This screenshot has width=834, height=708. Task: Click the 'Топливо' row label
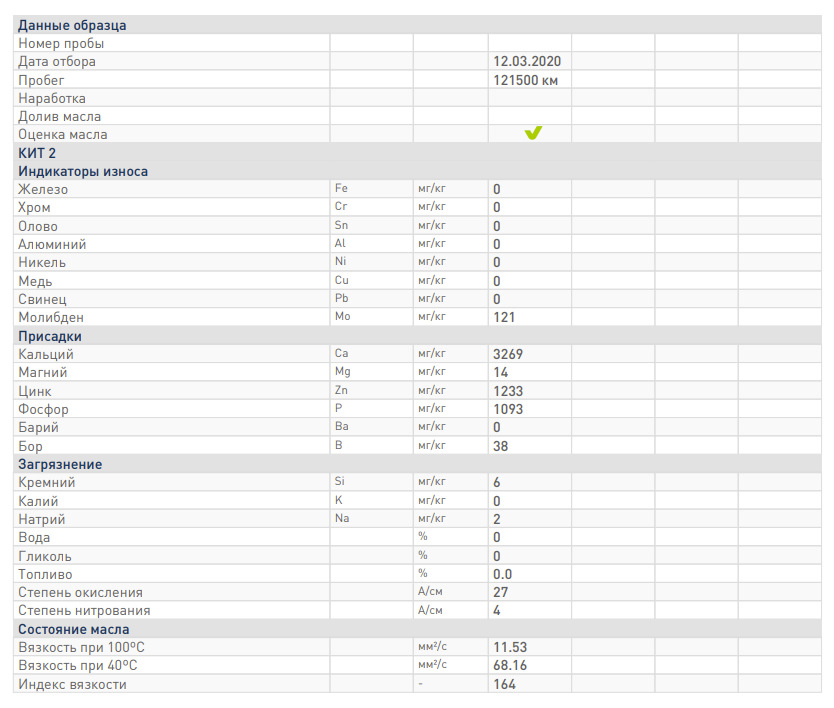click(45, 574)
